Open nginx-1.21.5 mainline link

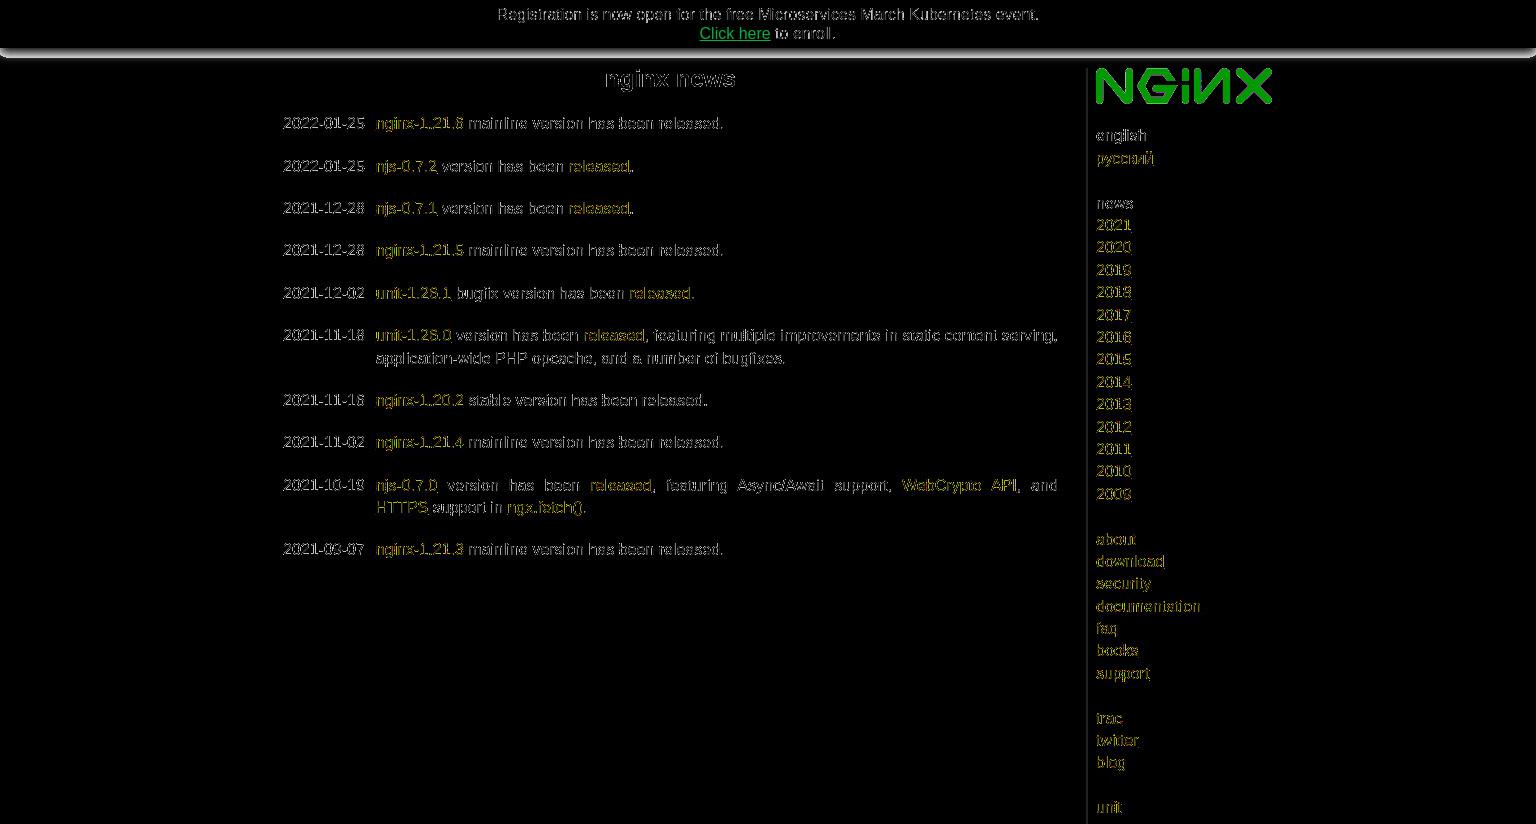point(420,250)
